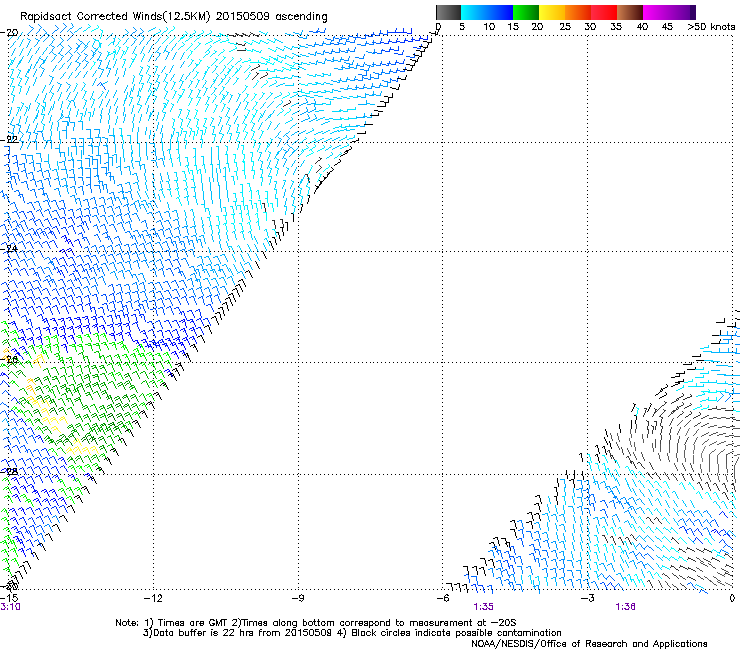Click the NOAA/NESDIS credit line

pos(589,644)
